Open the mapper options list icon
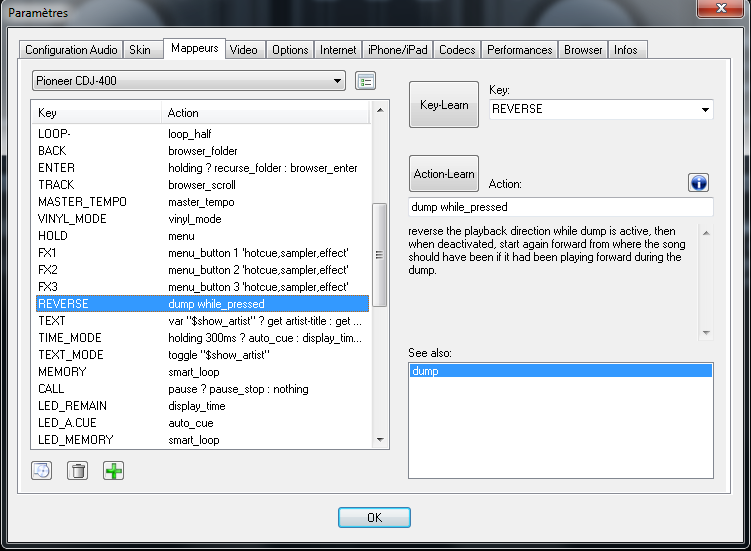Viewport: 751px width, 551px height. pos(365,81)
